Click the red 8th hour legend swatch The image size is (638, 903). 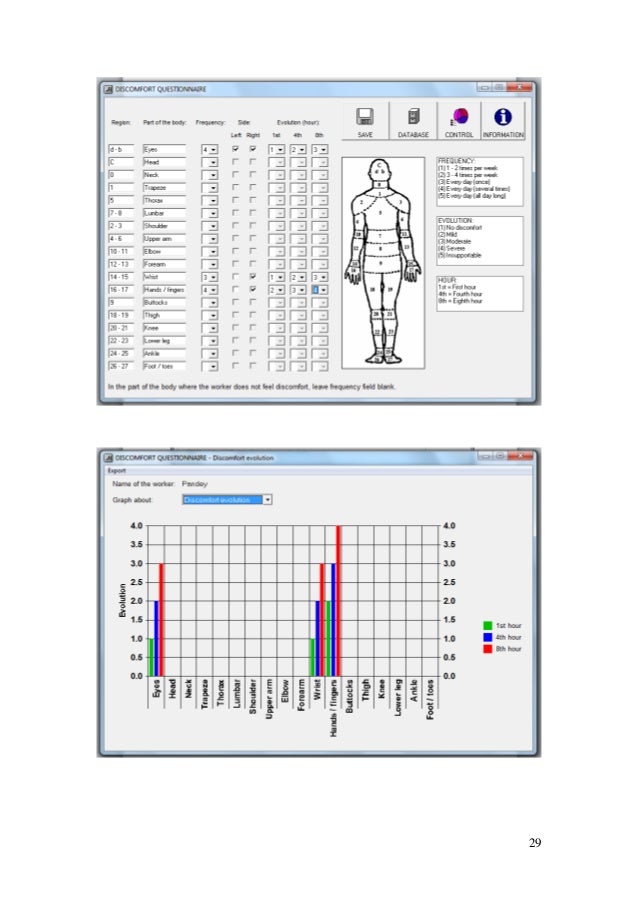(488, 648)
